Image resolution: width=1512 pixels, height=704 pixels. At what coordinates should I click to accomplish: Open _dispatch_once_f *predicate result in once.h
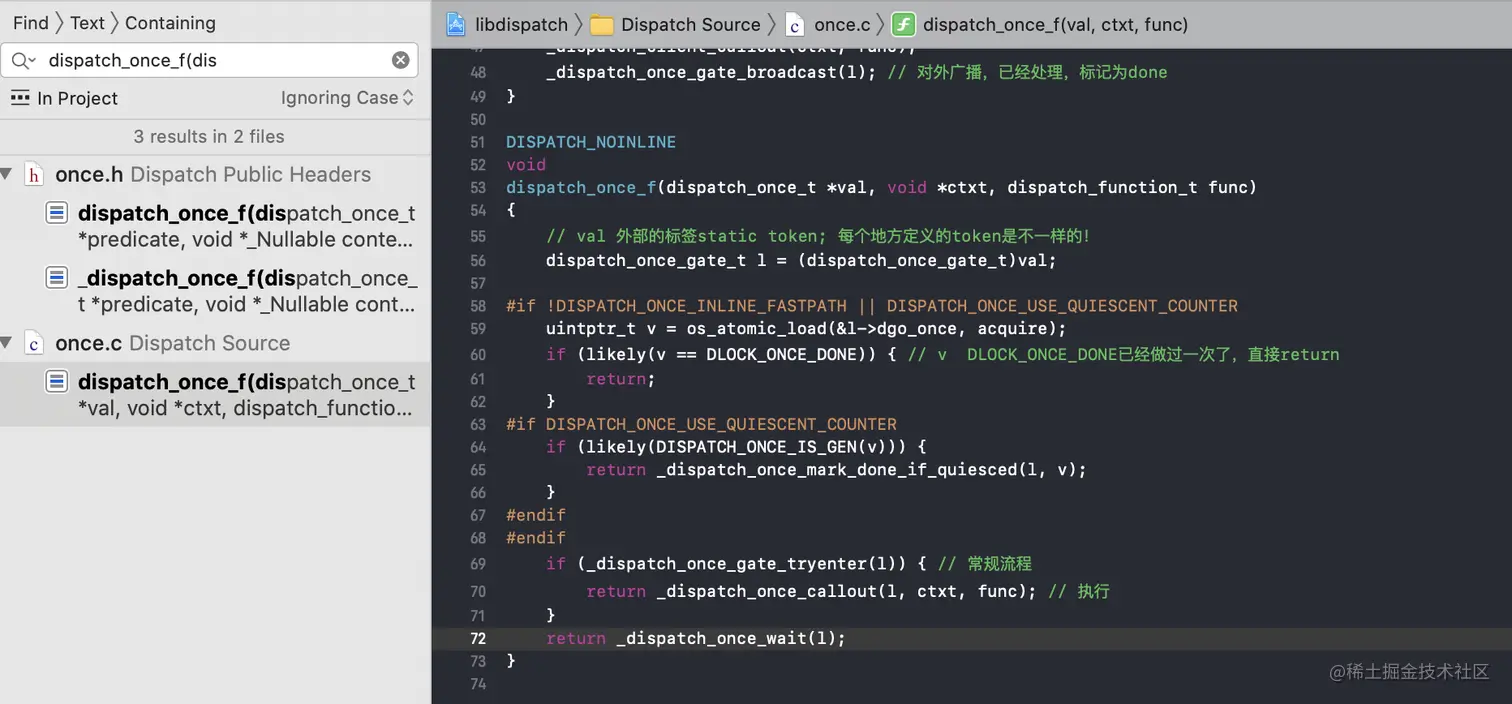[x=215, y=291]
